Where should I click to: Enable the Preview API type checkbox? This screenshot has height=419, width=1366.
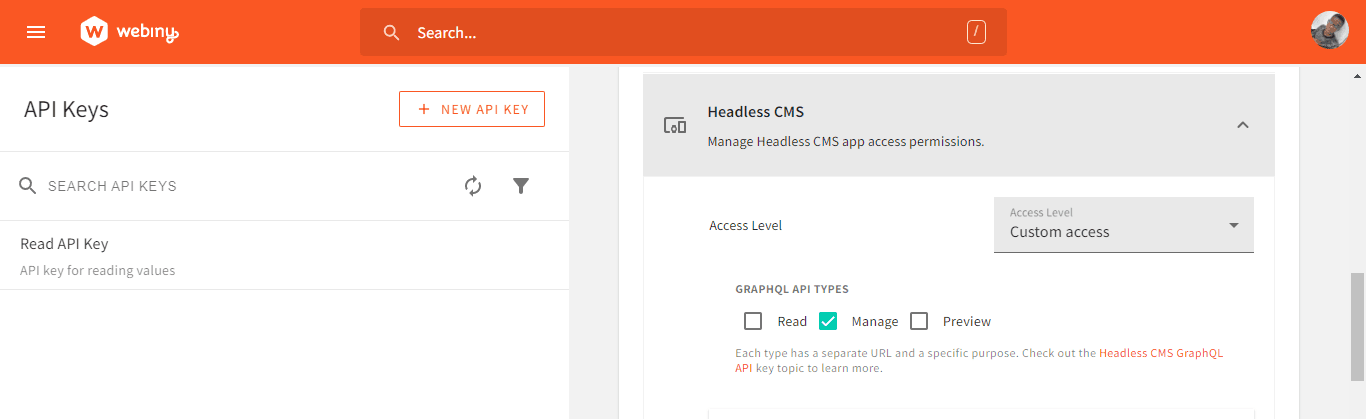click(x=919, y=321)
